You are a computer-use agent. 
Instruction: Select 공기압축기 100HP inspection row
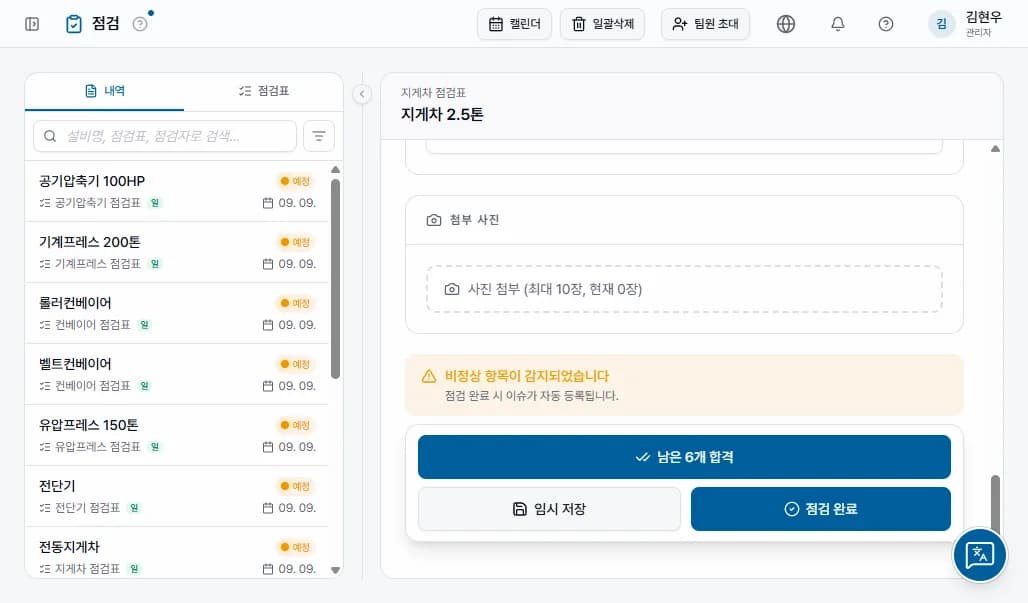pyautogui.click(x=177, y=191)
